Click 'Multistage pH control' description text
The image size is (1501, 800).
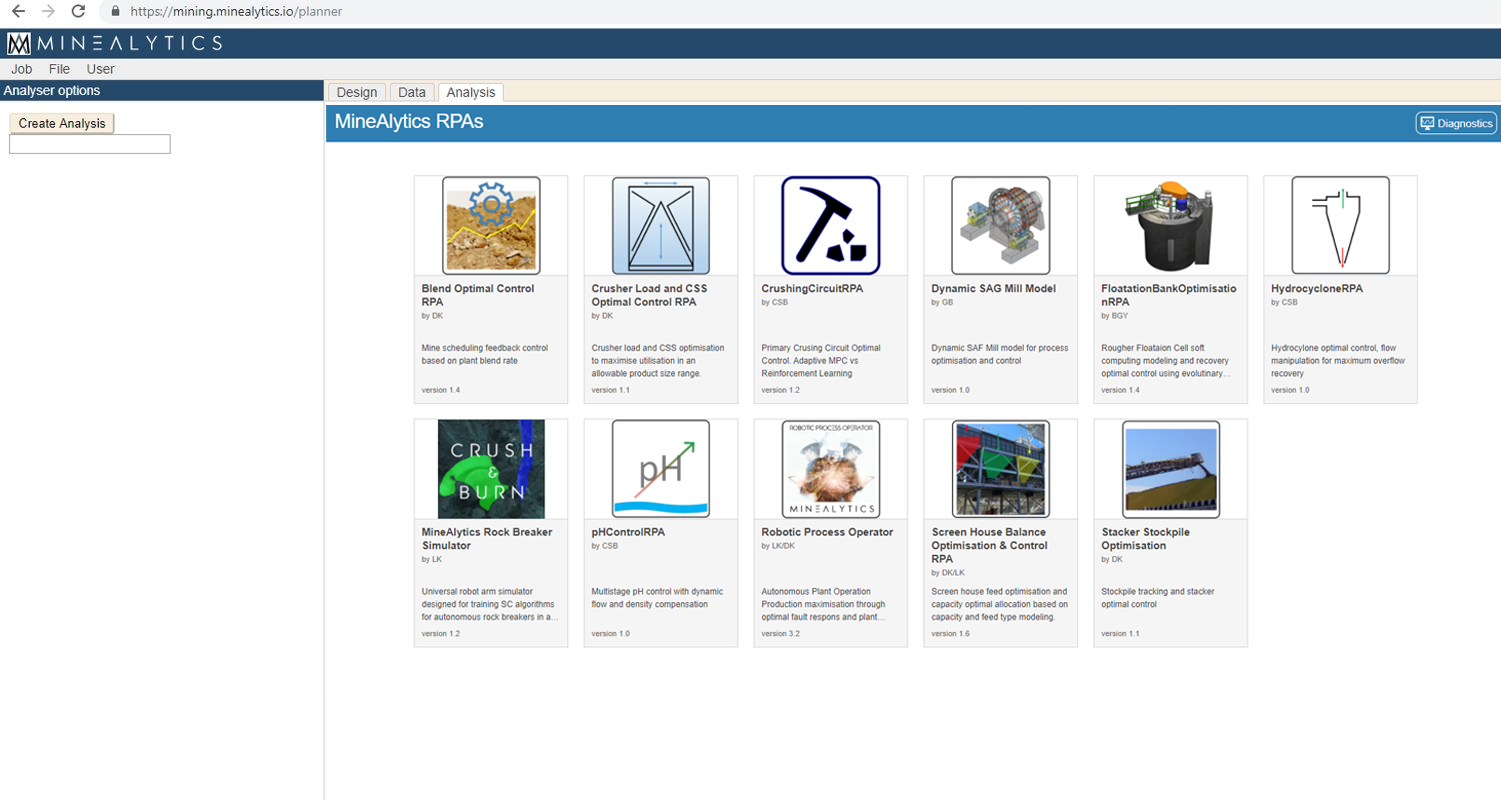pyautogui.click(x=657, y=597)
